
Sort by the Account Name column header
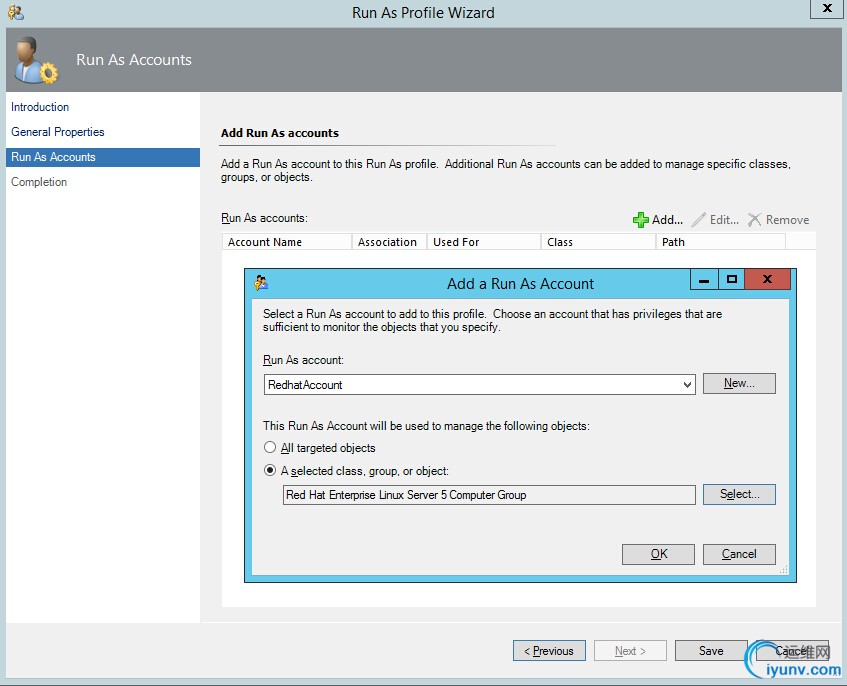click(x=287, y=242)
